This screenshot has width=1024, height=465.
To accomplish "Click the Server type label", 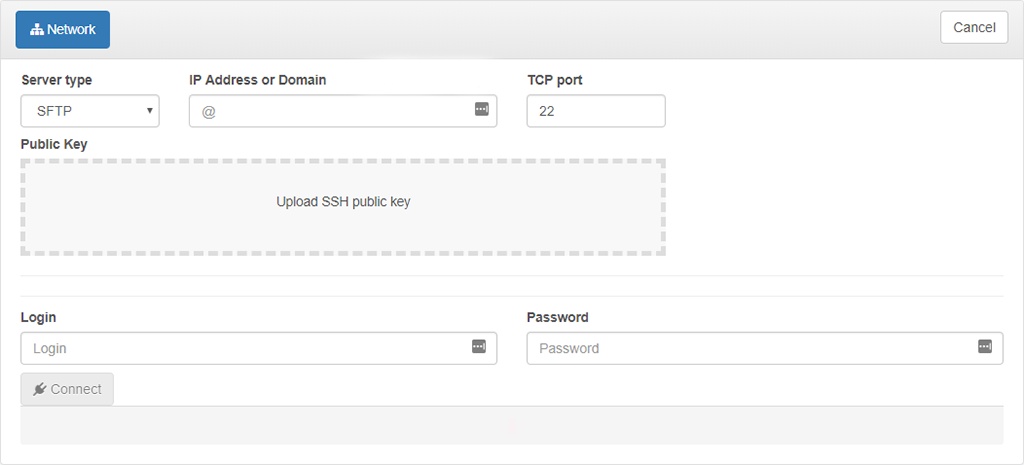I will click(56, 80).
